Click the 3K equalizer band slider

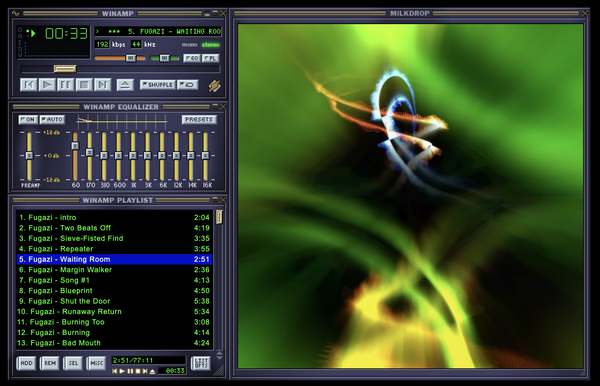click(147, 155)
